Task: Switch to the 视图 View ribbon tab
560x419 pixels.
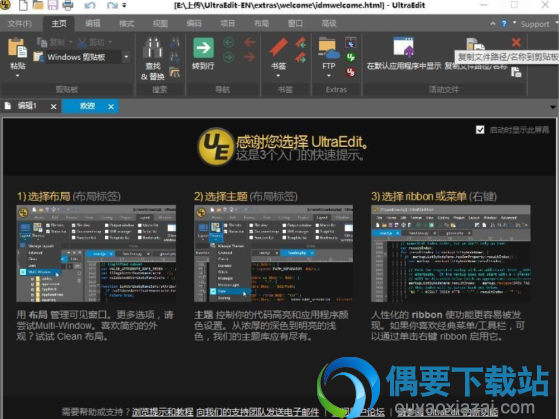Action: tap(160, 24)
